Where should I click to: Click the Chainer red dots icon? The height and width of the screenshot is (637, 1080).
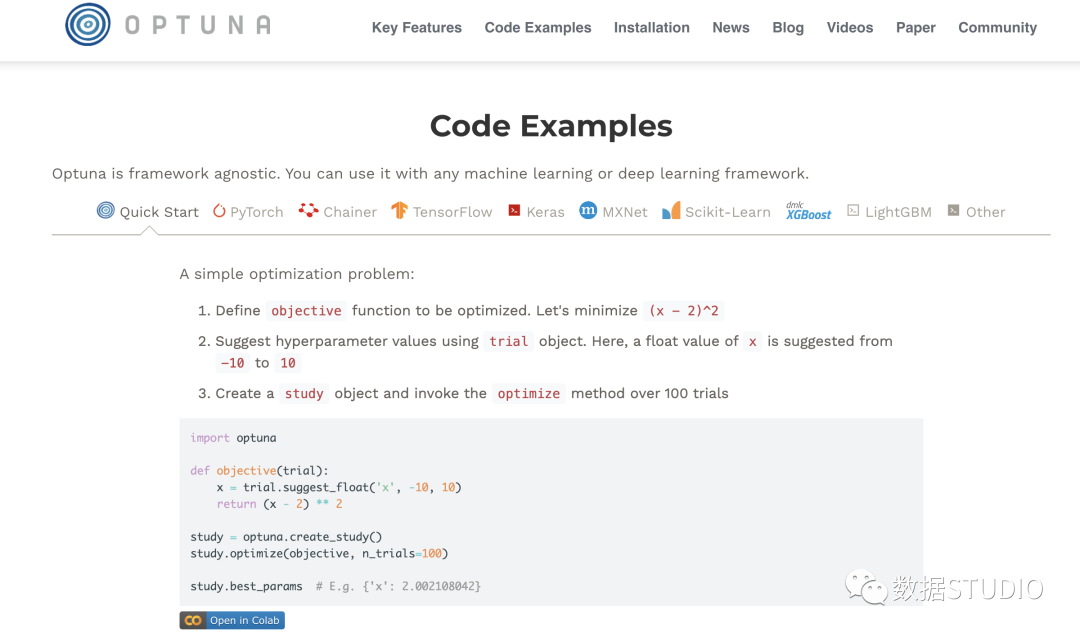coord(309,210)
